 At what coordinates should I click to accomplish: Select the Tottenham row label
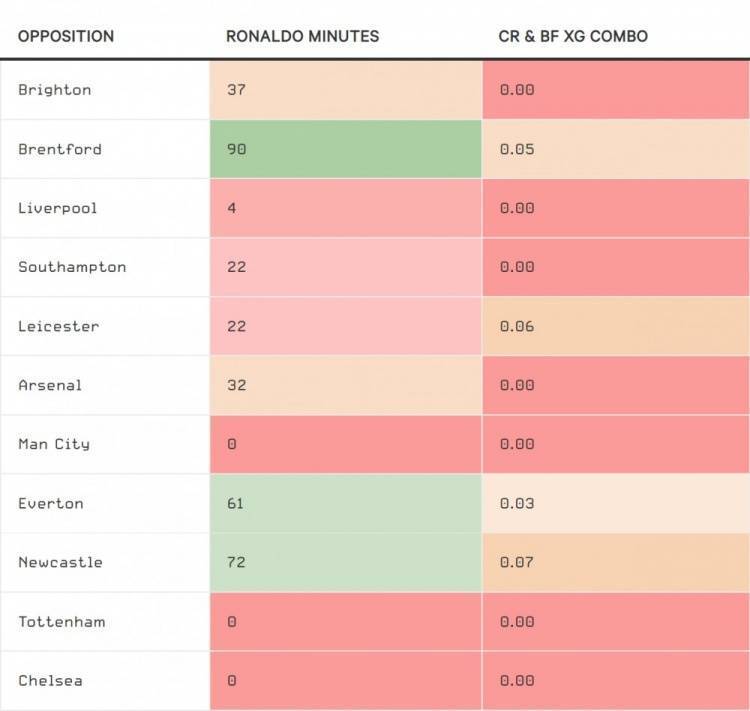62,621
